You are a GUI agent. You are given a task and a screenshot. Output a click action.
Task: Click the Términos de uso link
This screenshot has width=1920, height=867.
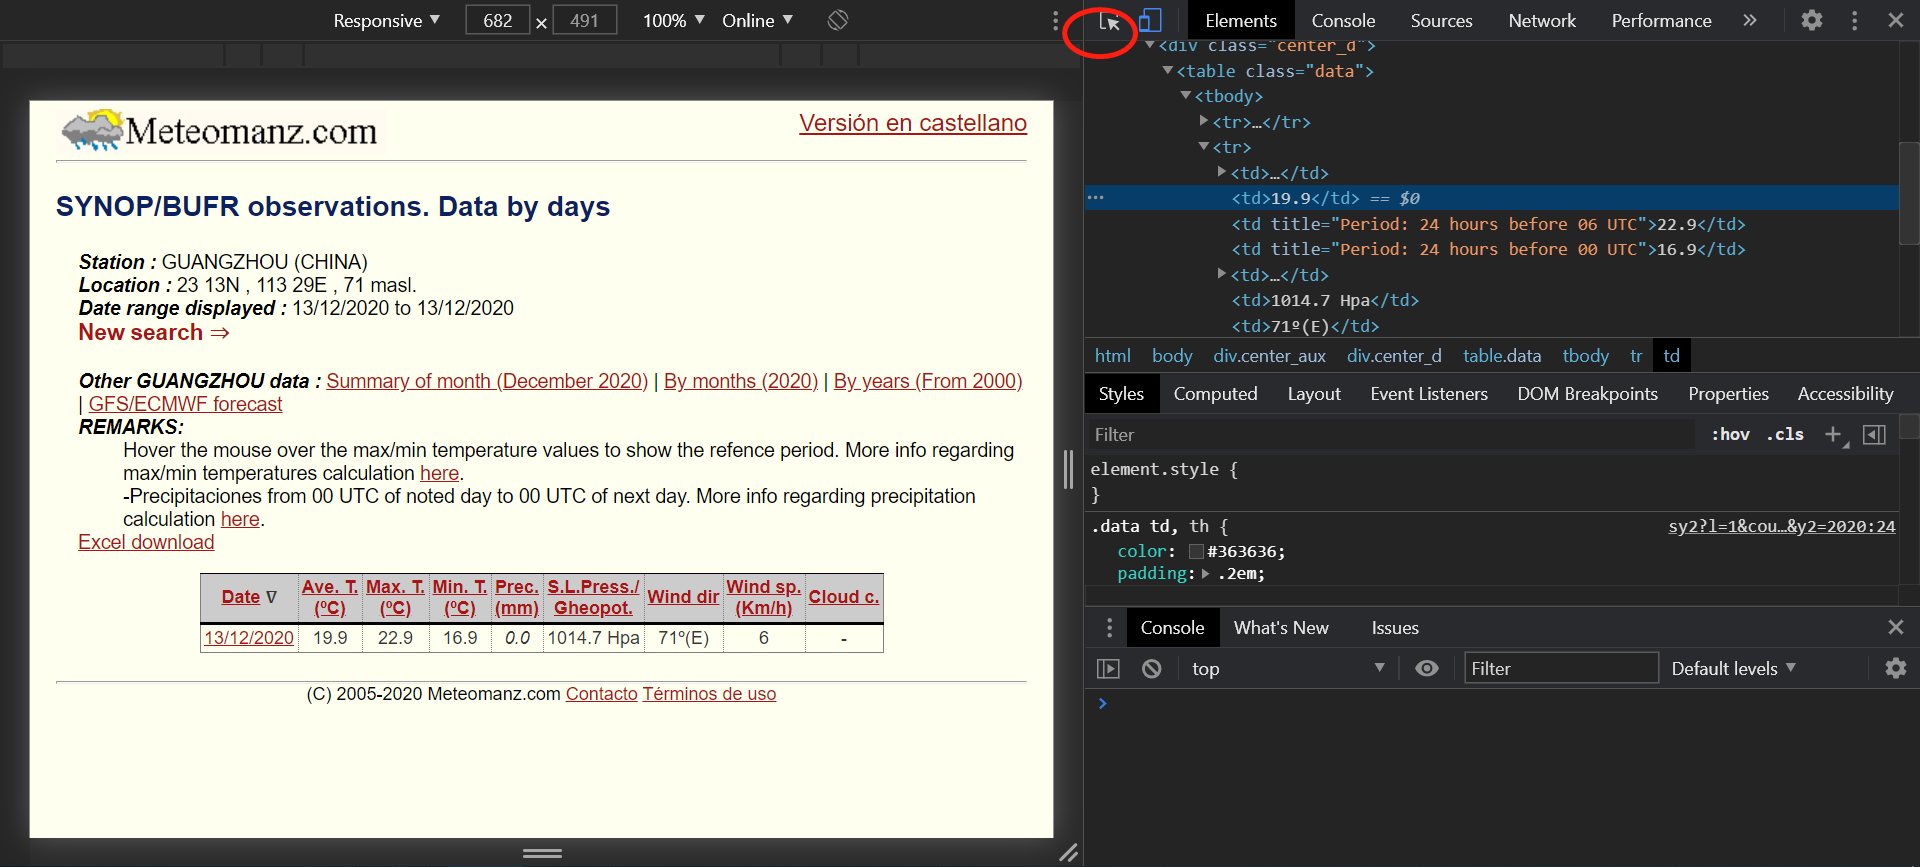pos(709,694)
